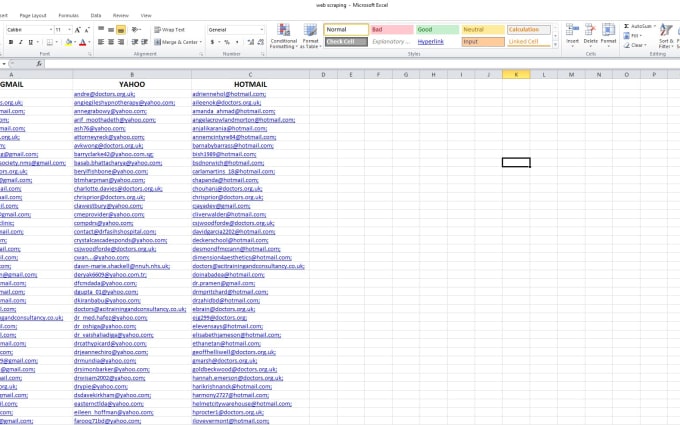Screen dimensions: 680x425
Task: Apply the Hyperlink cell style
Action: coord(437,42)
